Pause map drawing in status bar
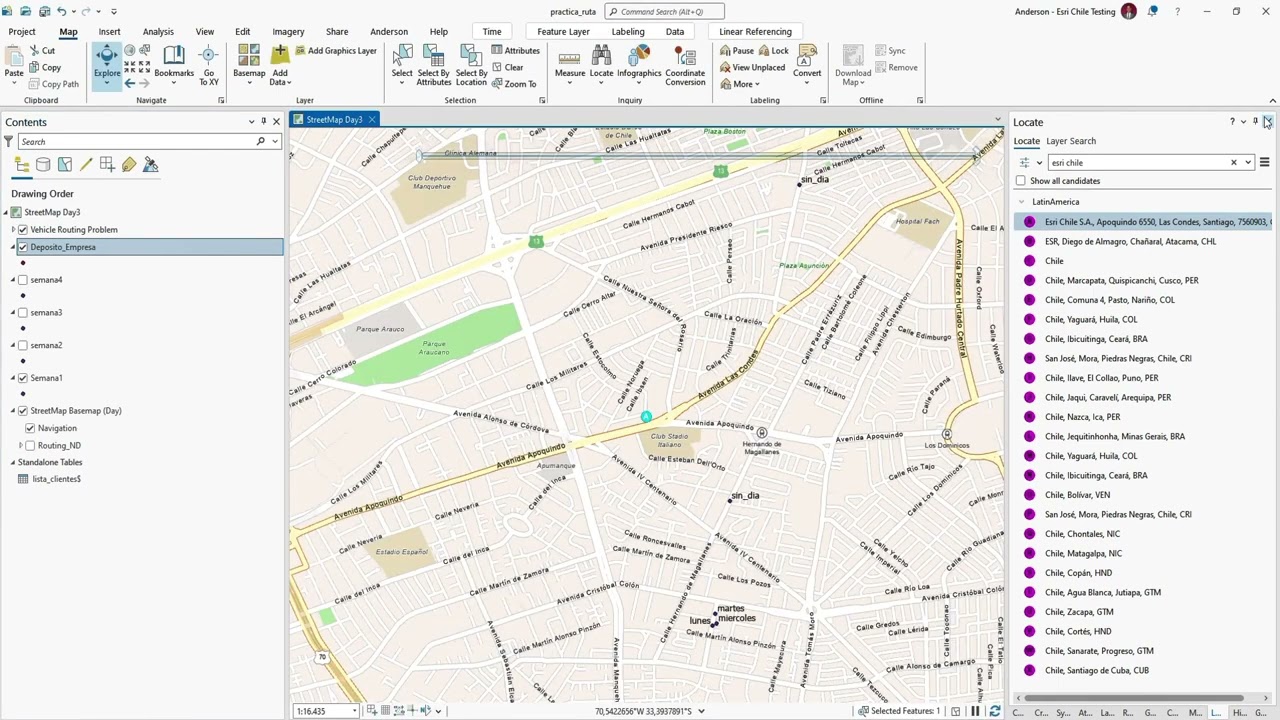Image resolution: width=1280 pixels, height=720 pixels. coord(975,711)
